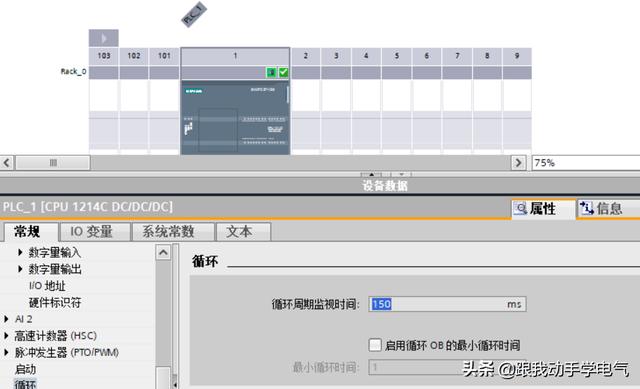Expand the 脉冲发生器 (PTO/PWM) node
640x389 pixels.
pos(6,353)
